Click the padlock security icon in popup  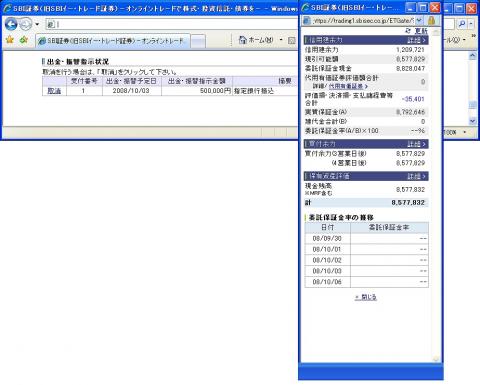coord(431,21)
